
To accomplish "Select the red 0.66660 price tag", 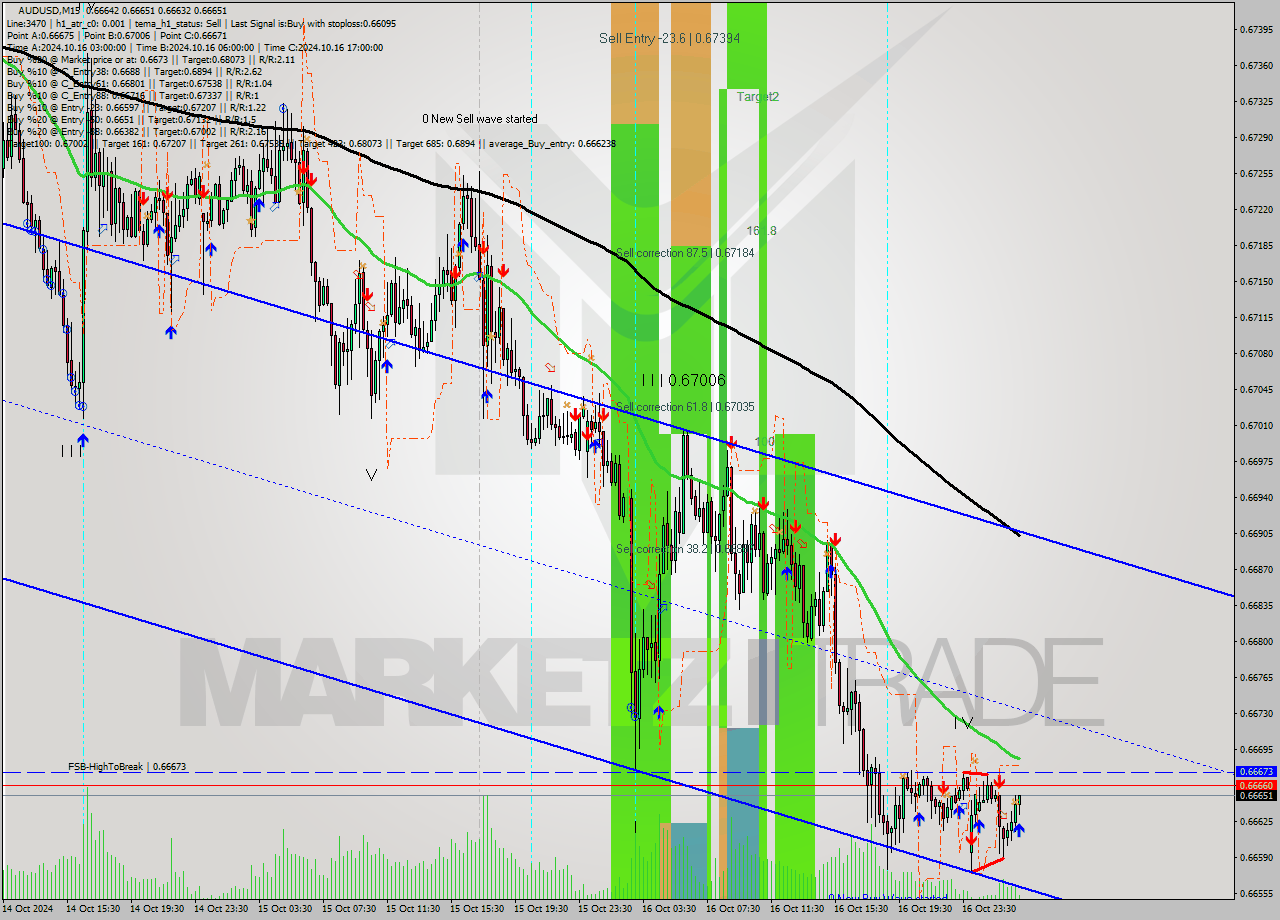I will [1257, 786].
